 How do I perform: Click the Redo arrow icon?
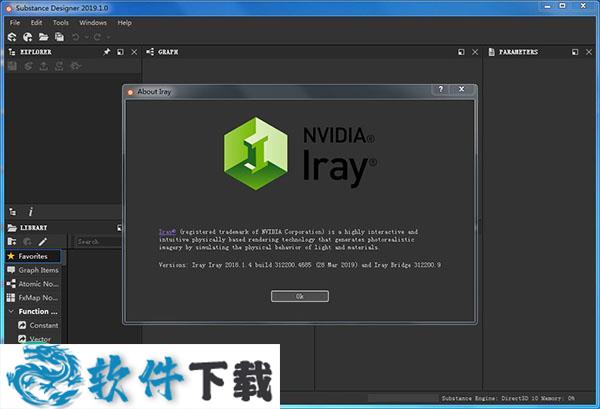click(x=97, y=37)
